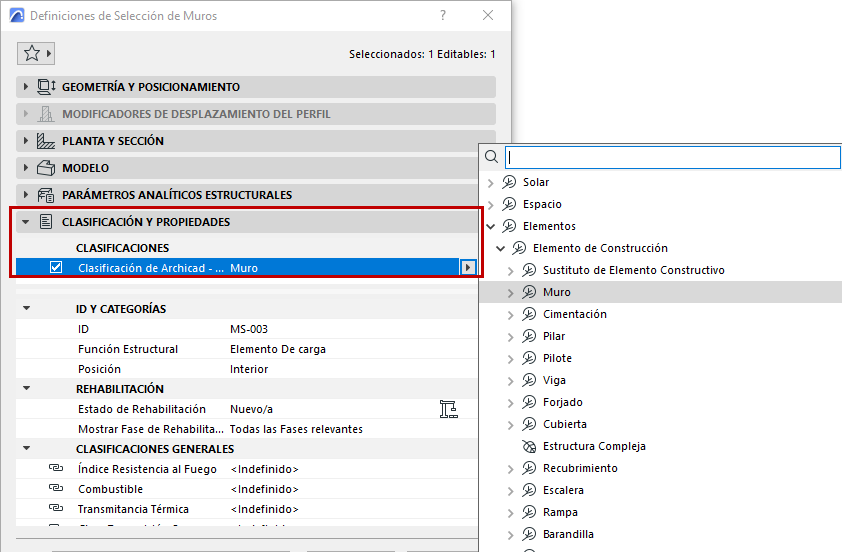Click the link icon beside Combustible

click(x=56, y=488)
